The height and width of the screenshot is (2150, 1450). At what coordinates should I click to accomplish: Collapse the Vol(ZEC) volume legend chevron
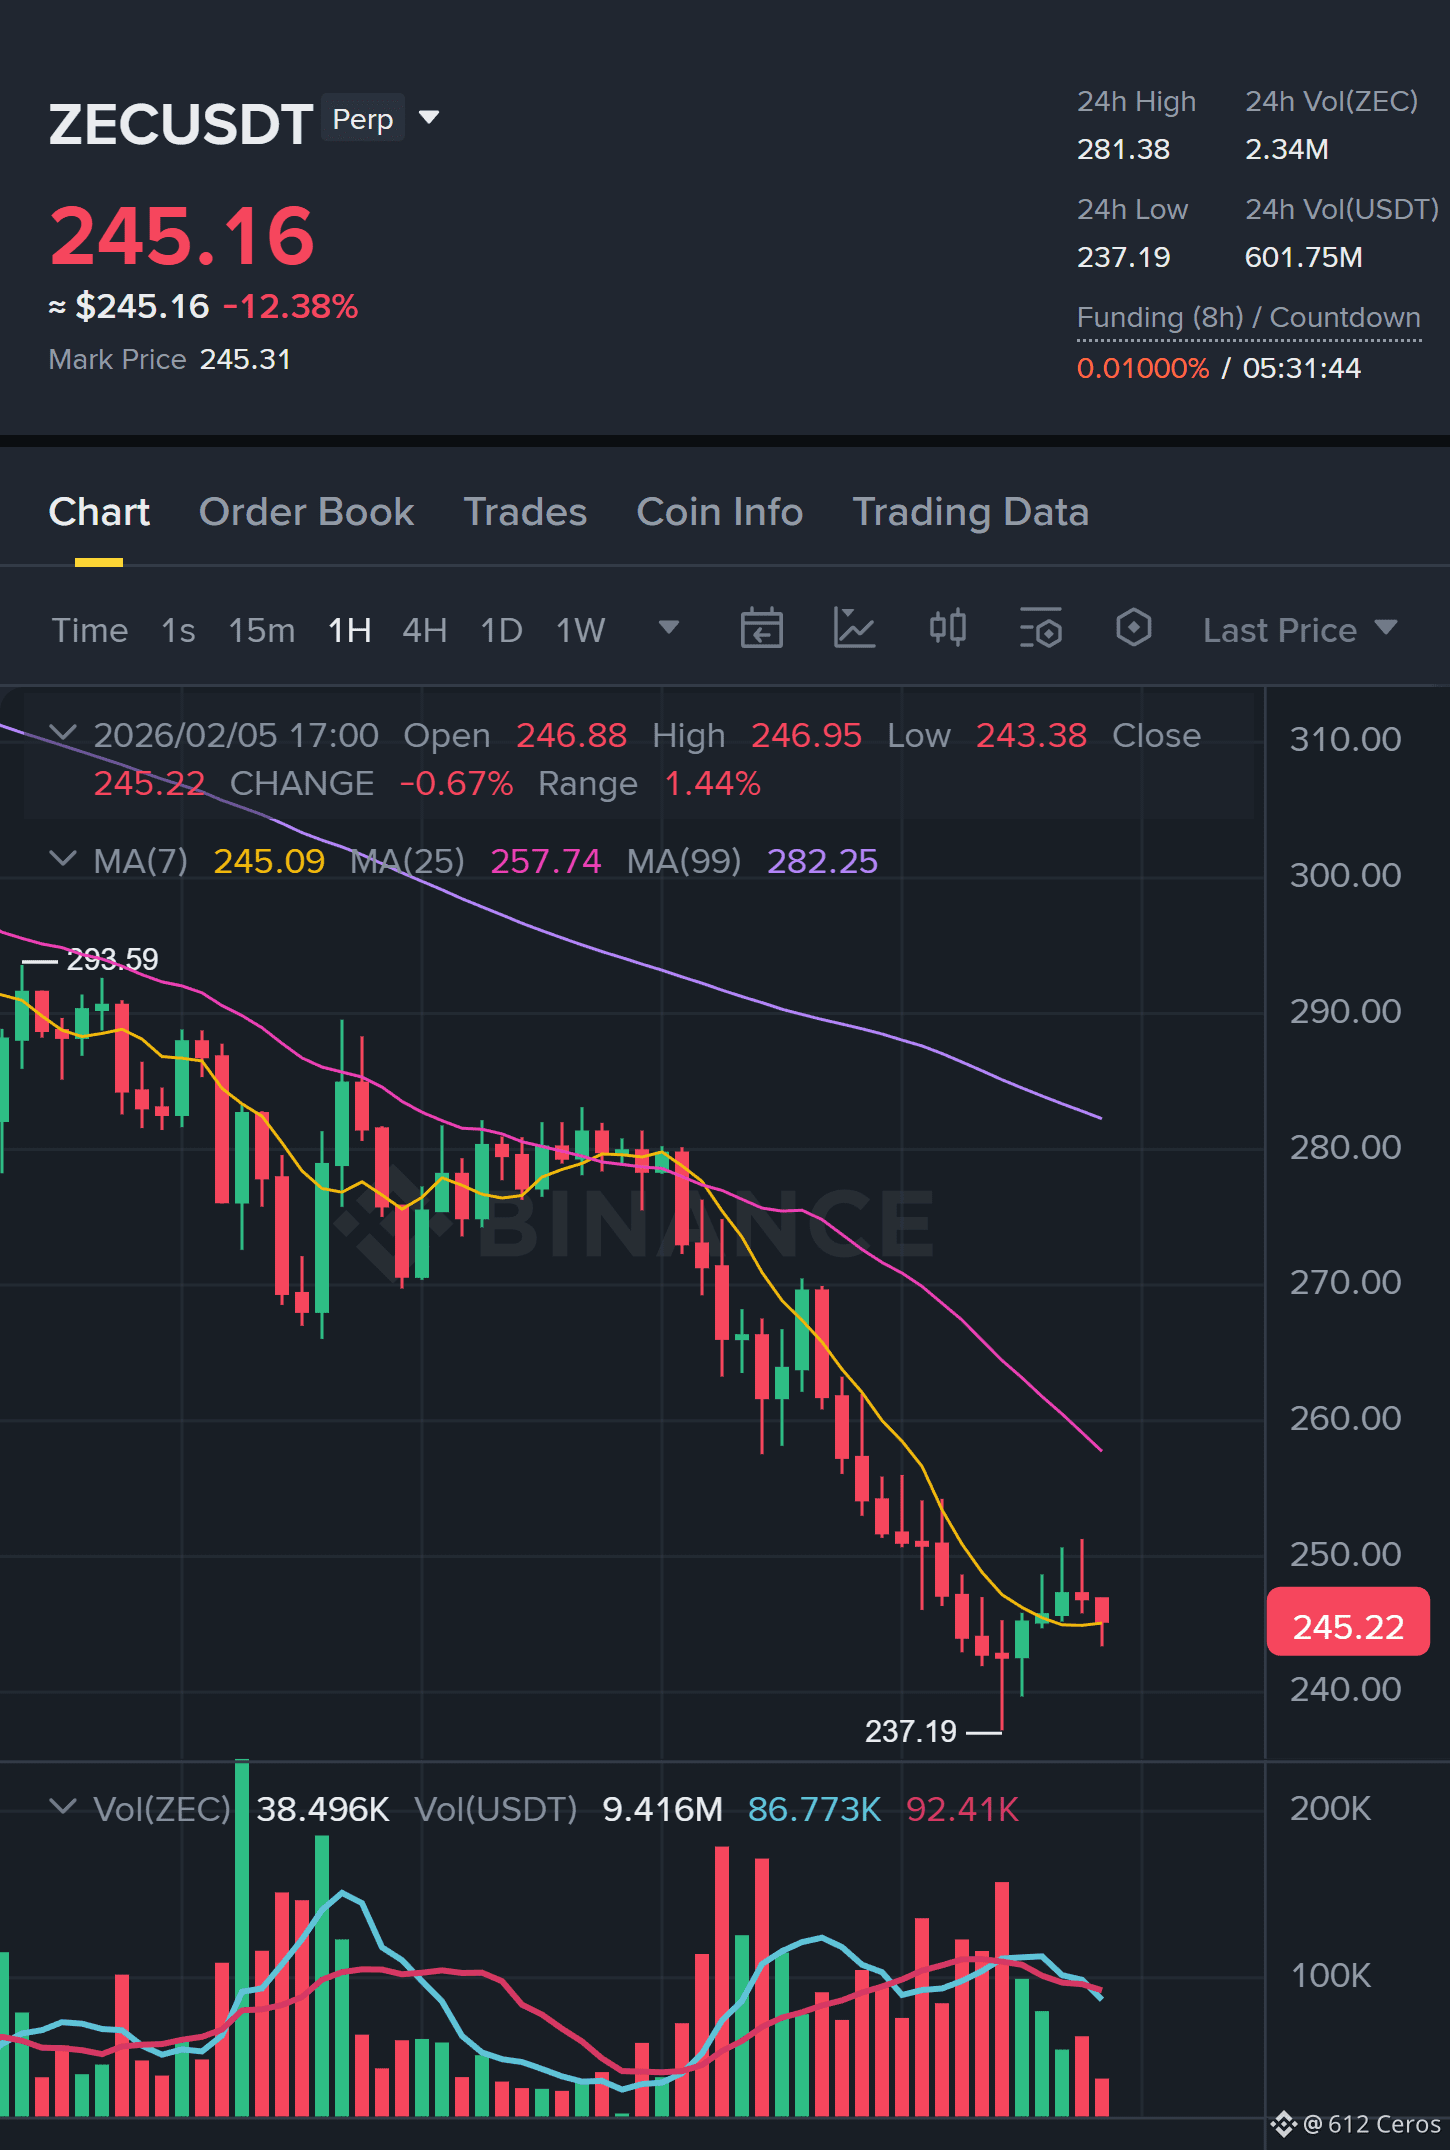pyautogui.click(x=63, y=1808)
